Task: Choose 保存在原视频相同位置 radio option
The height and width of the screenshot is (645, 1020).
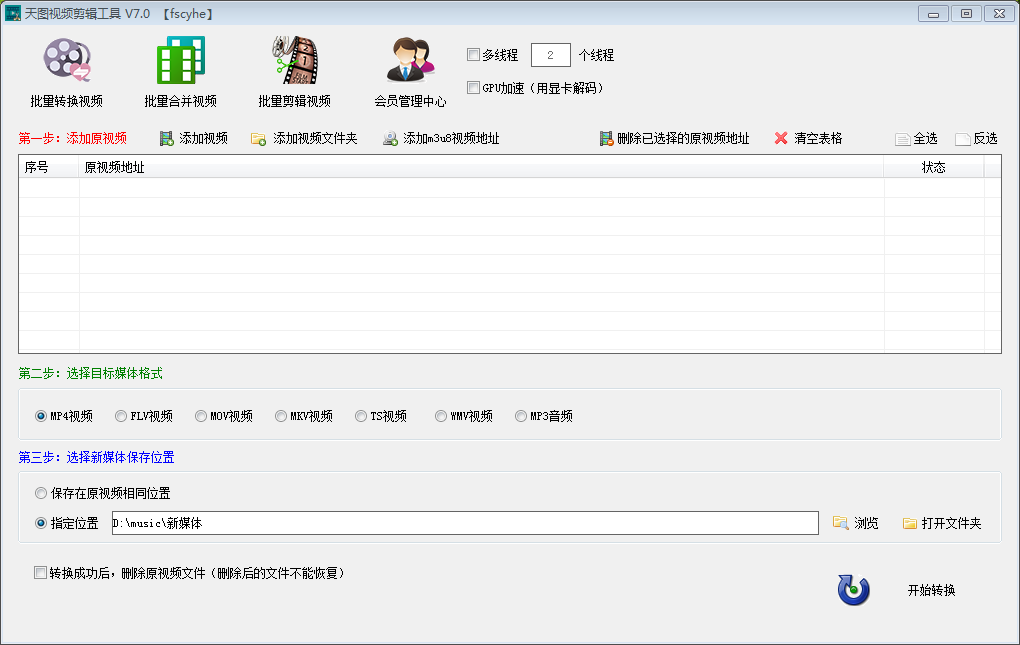Action: (x=41, y=494)
